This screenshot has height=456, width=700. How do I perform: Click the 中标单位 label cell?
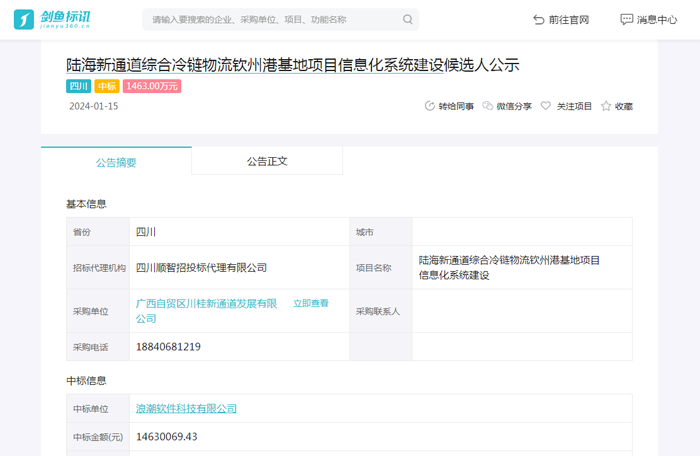point(98,408)
